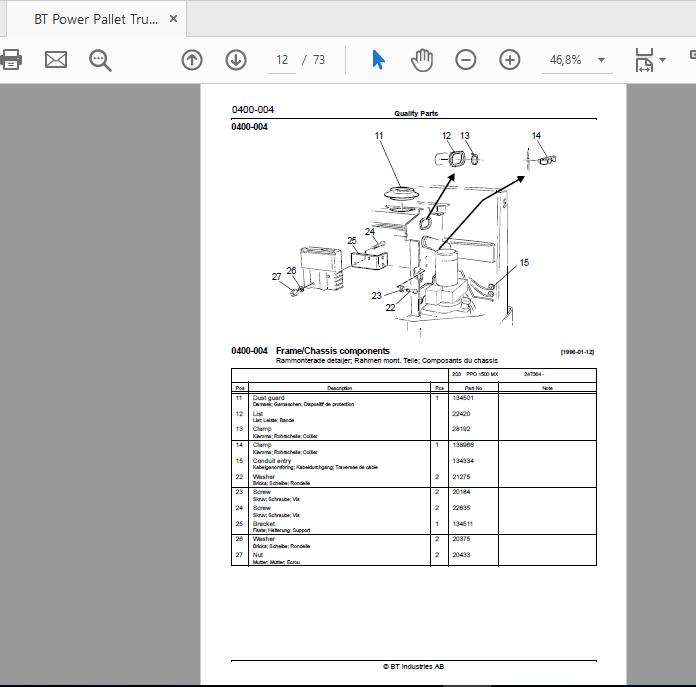Zoom out with the minus button
Viewport: 696px width, 687px height.
coord(466,60)
